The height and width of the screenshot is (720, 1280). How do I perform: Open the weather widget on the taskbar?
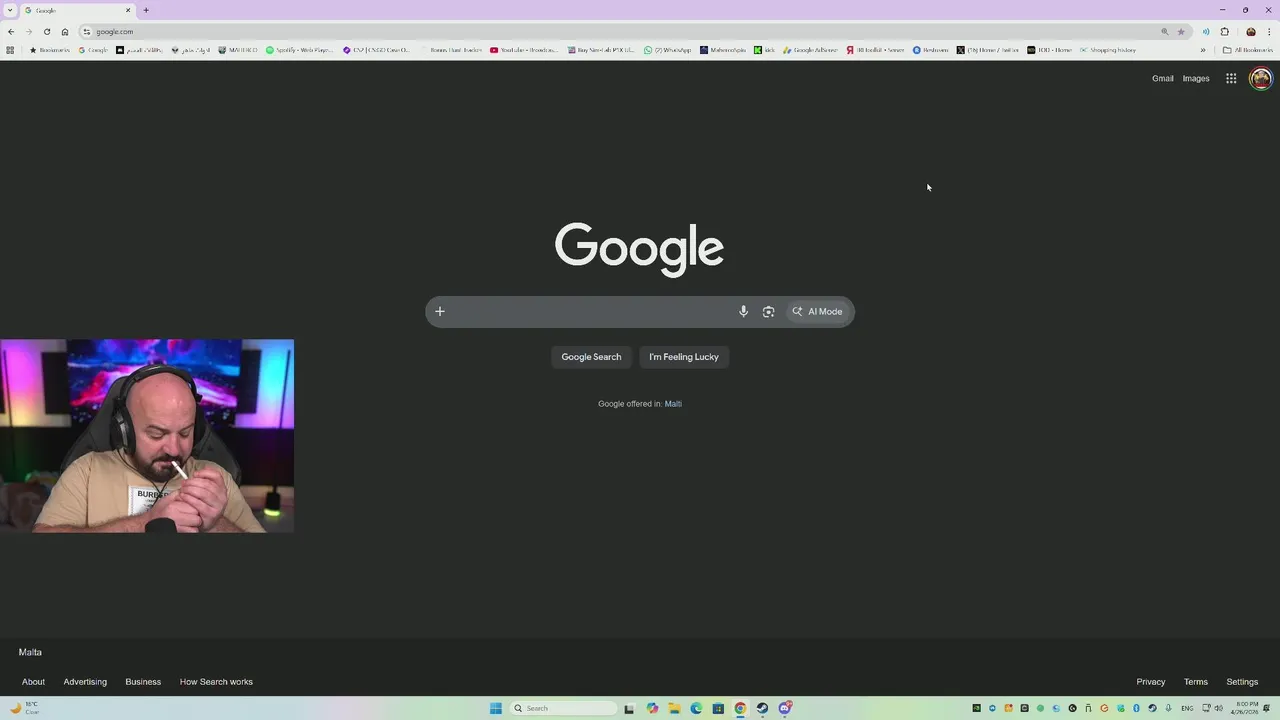tap(24, 708)
